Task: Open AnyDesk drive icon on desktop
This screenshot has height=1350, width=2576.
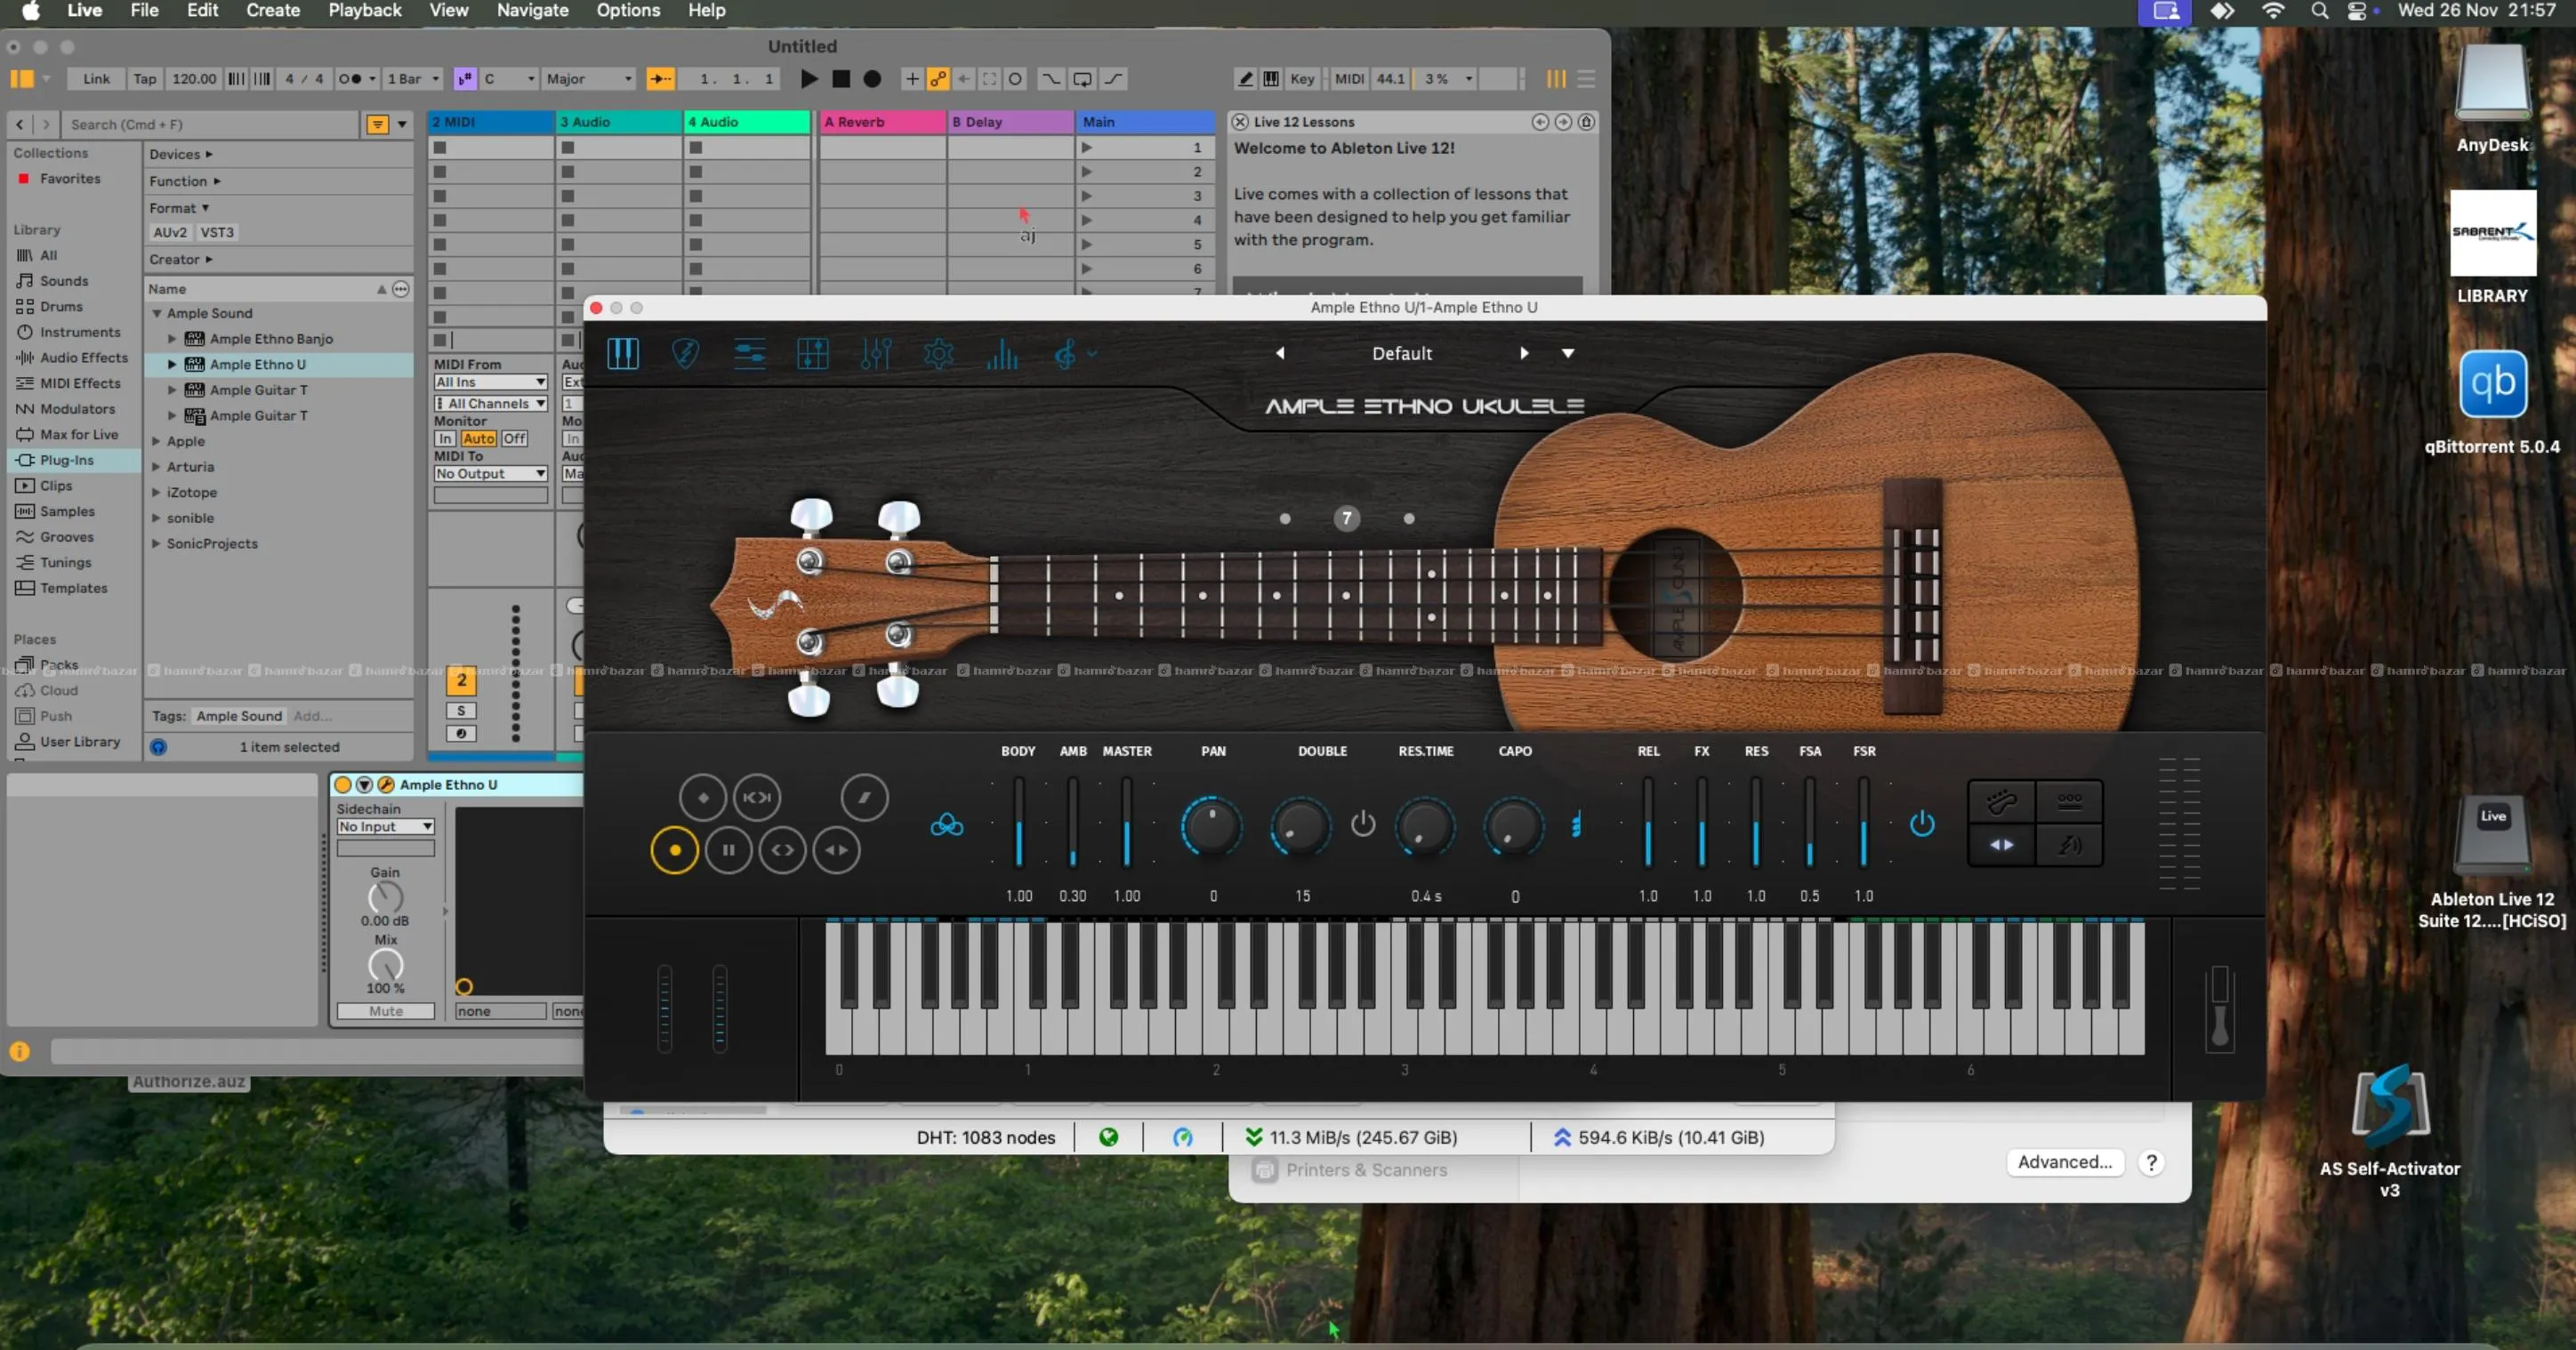Action: [x=2493, y=83]
